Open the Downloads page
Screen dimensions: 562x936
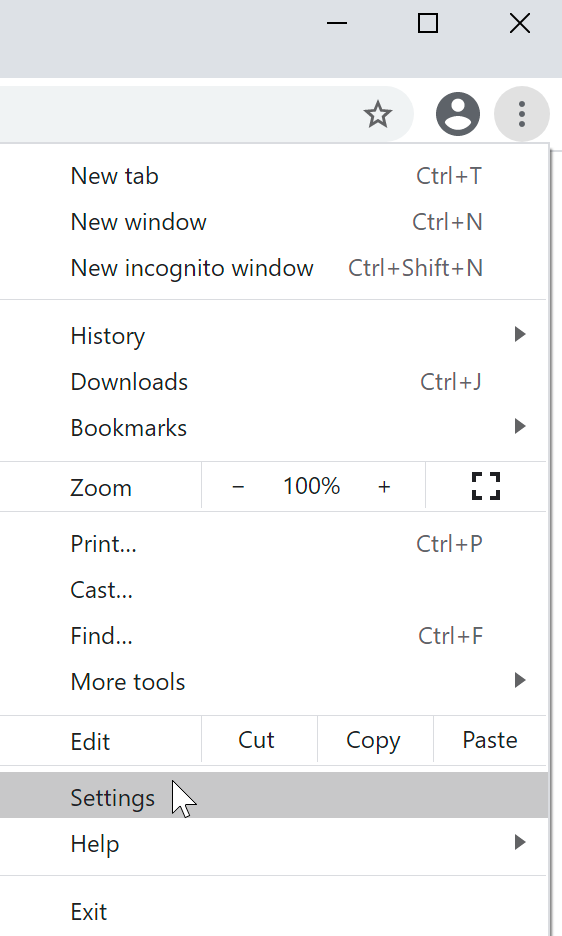[274, 382]
